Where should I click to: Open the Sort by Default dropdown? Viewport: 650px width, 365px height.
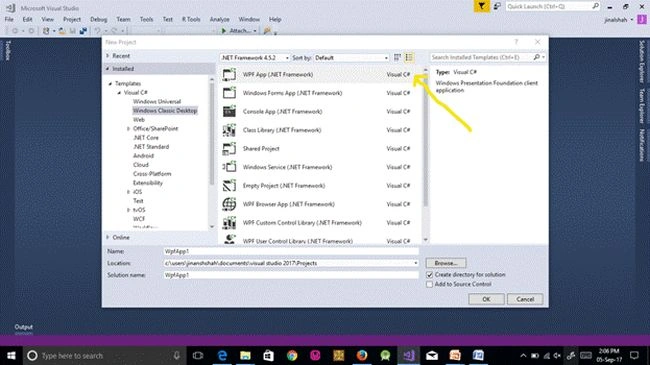(x=352, y=58)
